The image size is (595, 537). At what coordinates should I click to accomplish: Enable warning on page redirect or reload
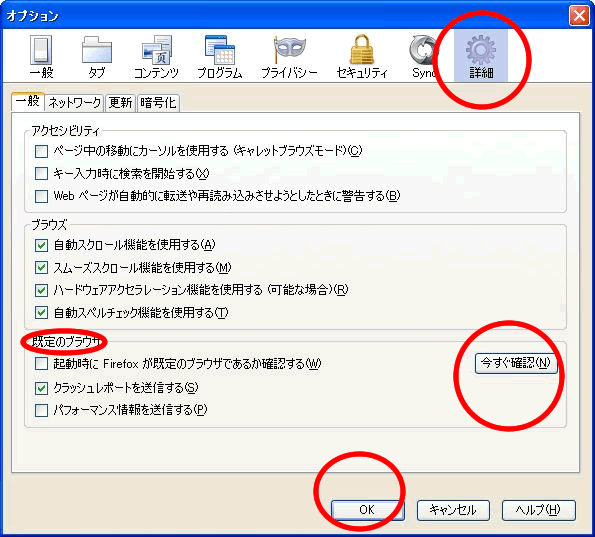tap(41, 196)
